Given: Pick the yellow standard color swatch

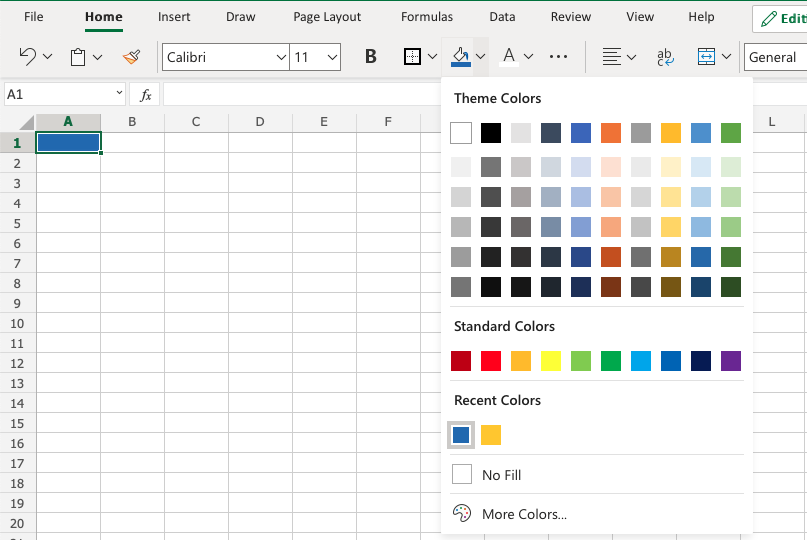Looking at the screenshot, I should coord(551,360).
